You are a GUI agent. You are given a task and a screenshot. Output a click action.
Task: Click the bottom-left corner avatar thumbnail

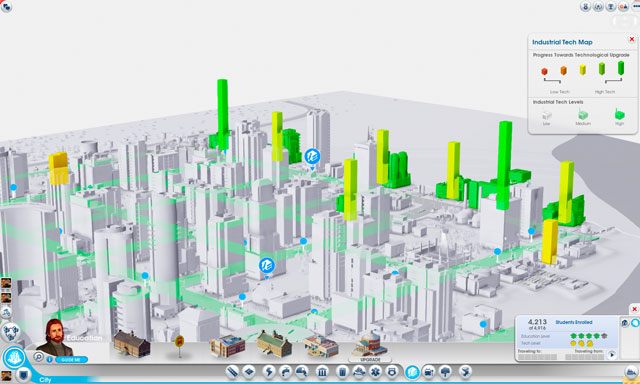point(6,376)
